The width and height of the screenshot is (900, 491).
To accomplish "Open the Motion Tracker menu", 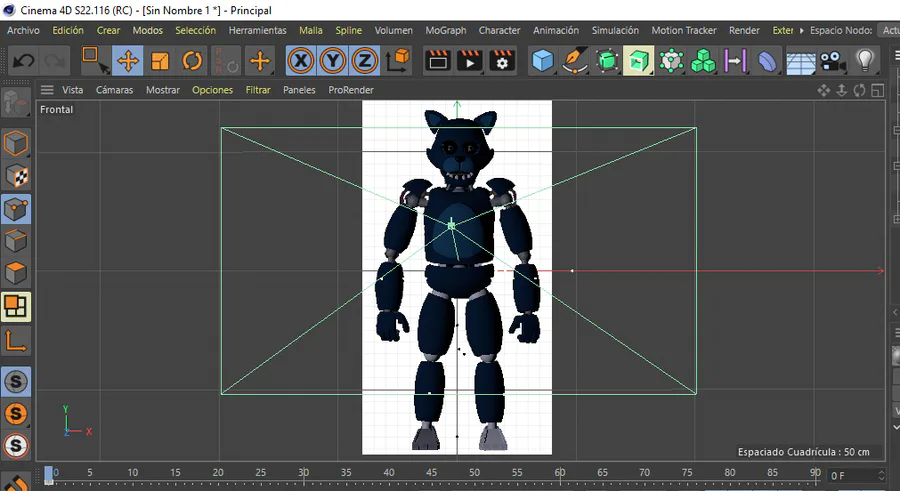I will [x=684, y=30].
